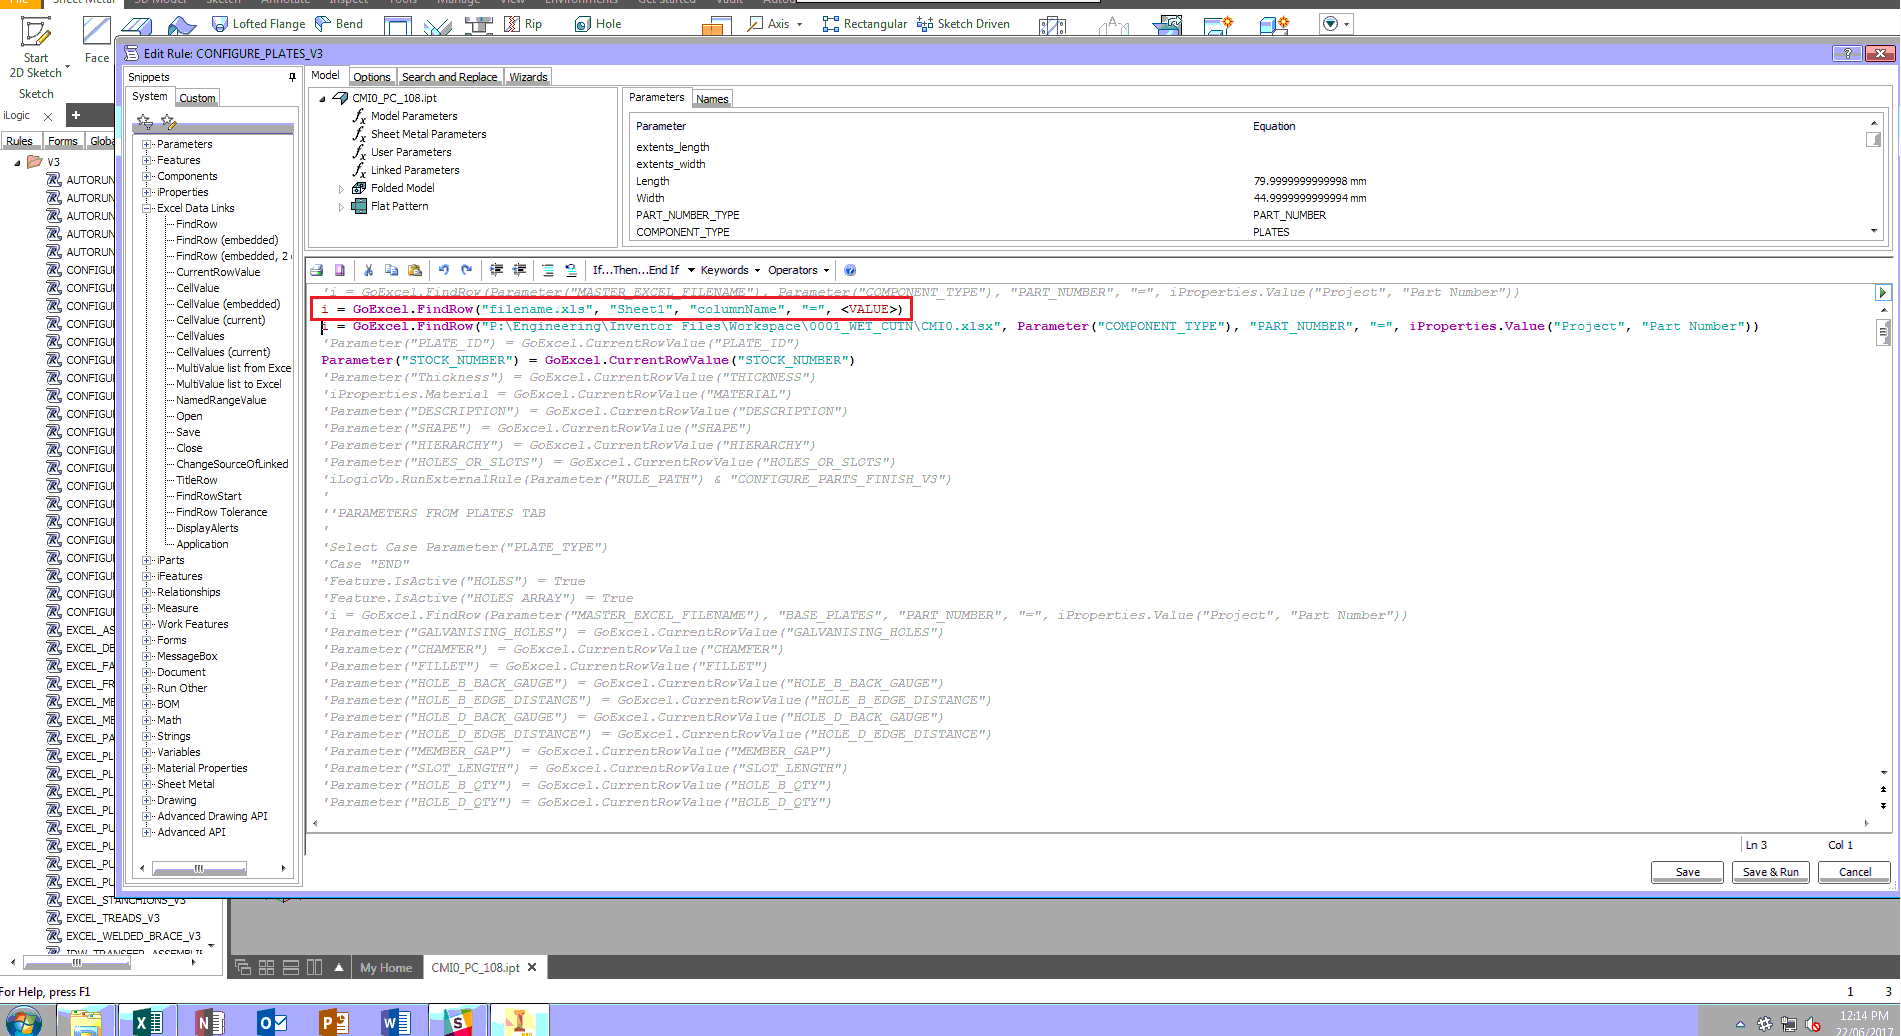Pin the Snippets panel open
This screenshot has width=1901, height=1036.
pos(291,76)
